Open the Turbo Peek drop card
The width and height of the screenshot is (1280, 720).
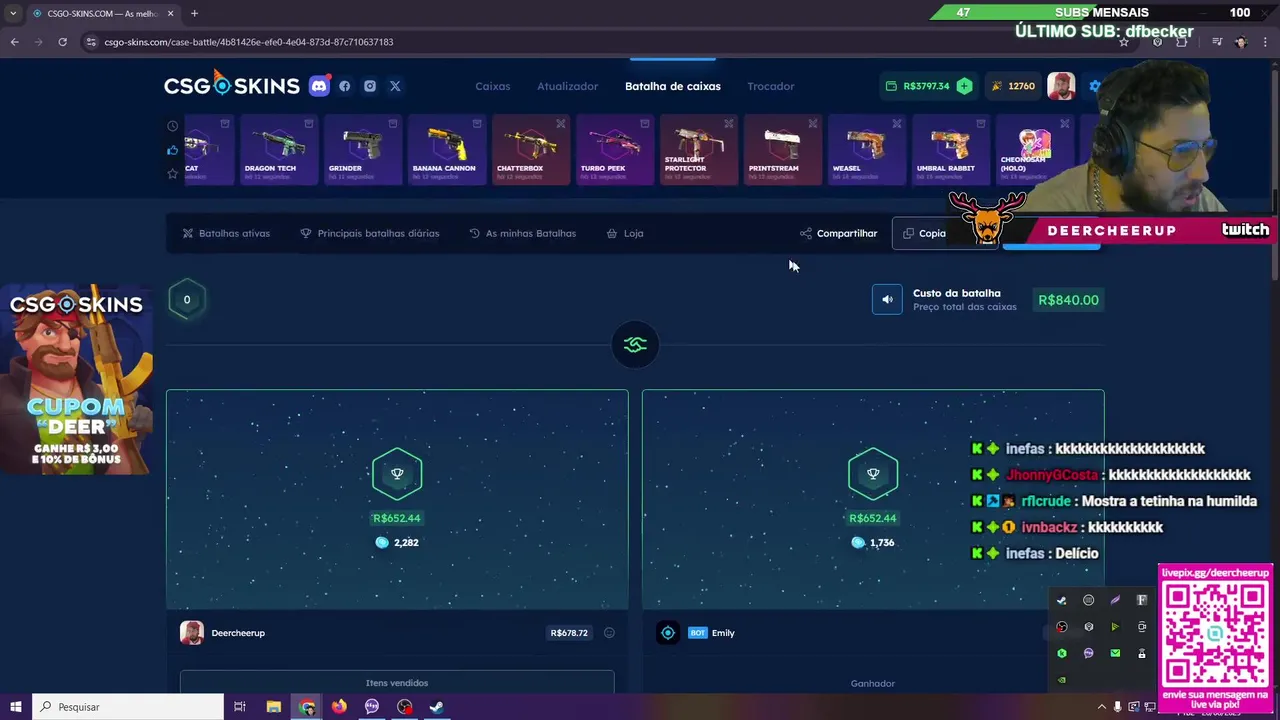615,150
